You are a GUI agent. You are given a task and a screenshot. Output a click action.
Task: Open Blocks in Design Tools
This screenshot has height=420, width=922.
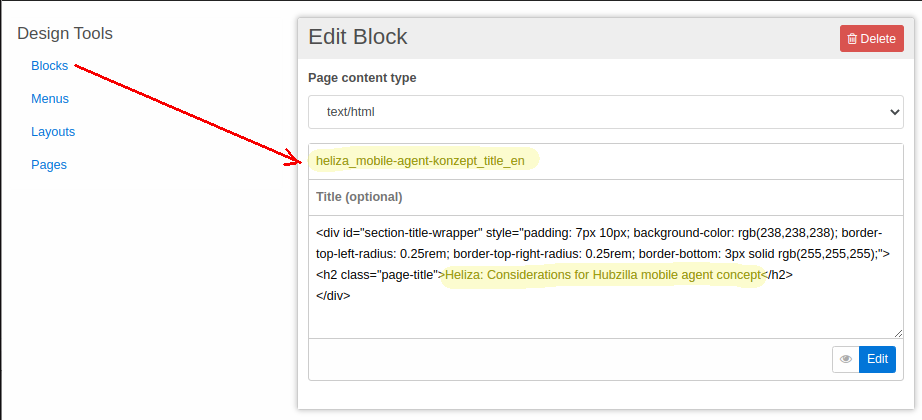49,66
